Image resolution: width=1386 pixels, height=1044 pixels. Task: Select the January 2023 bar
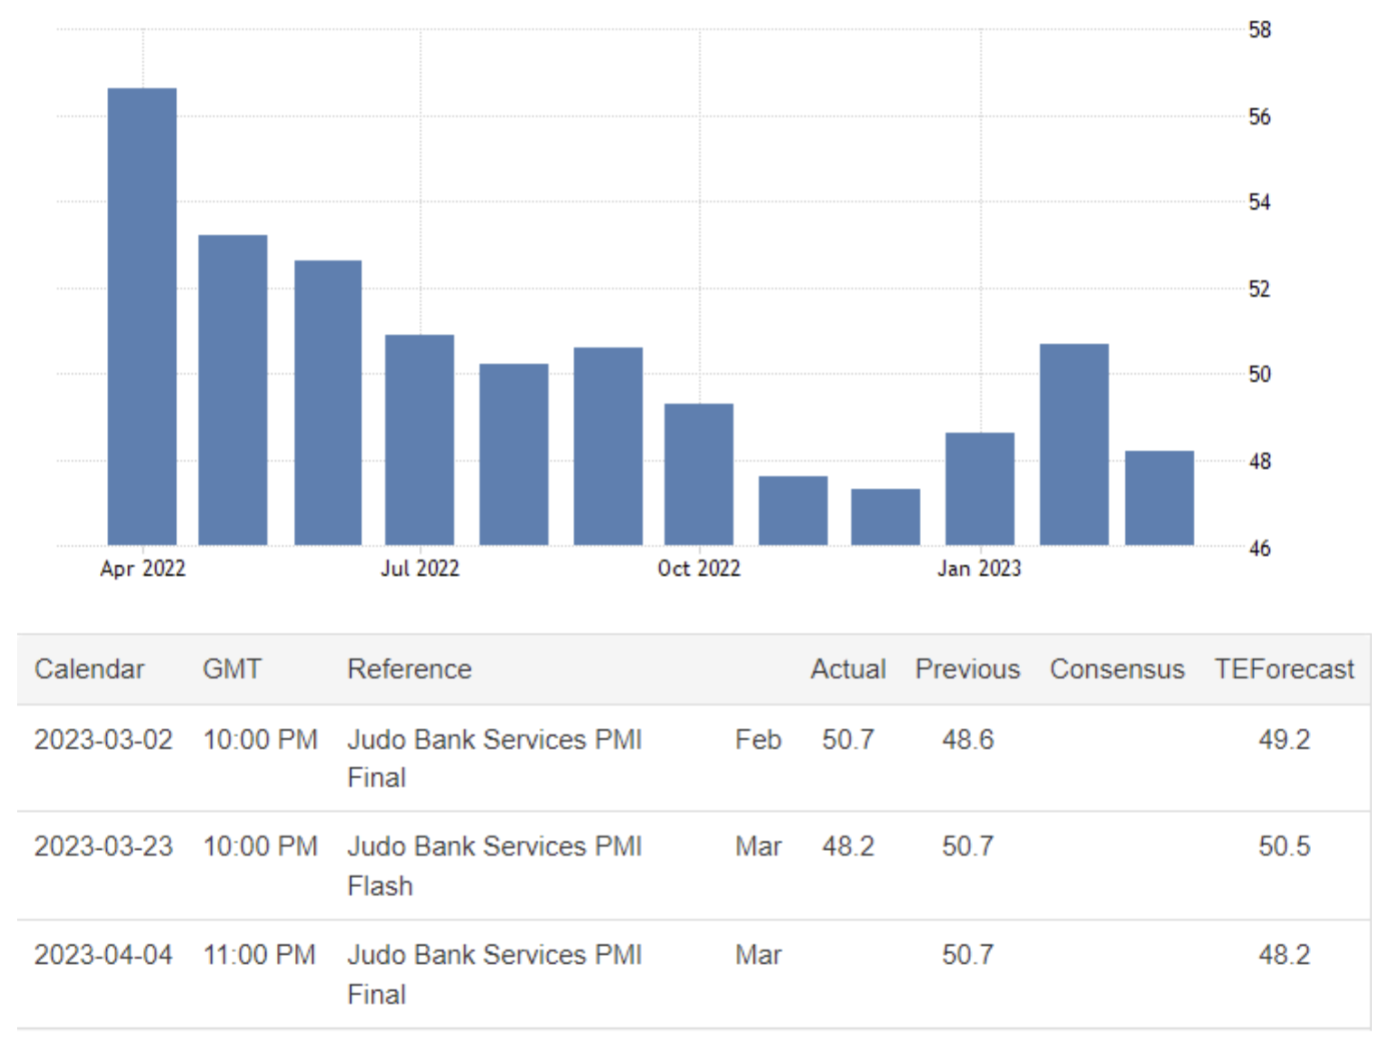pos(979,489)
